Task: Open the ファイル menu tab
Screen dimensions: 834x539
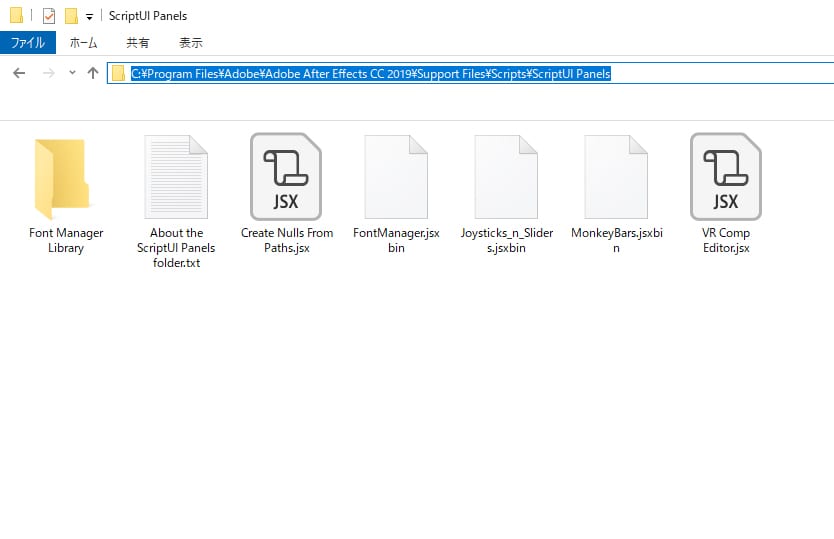Action: point(28,43)
